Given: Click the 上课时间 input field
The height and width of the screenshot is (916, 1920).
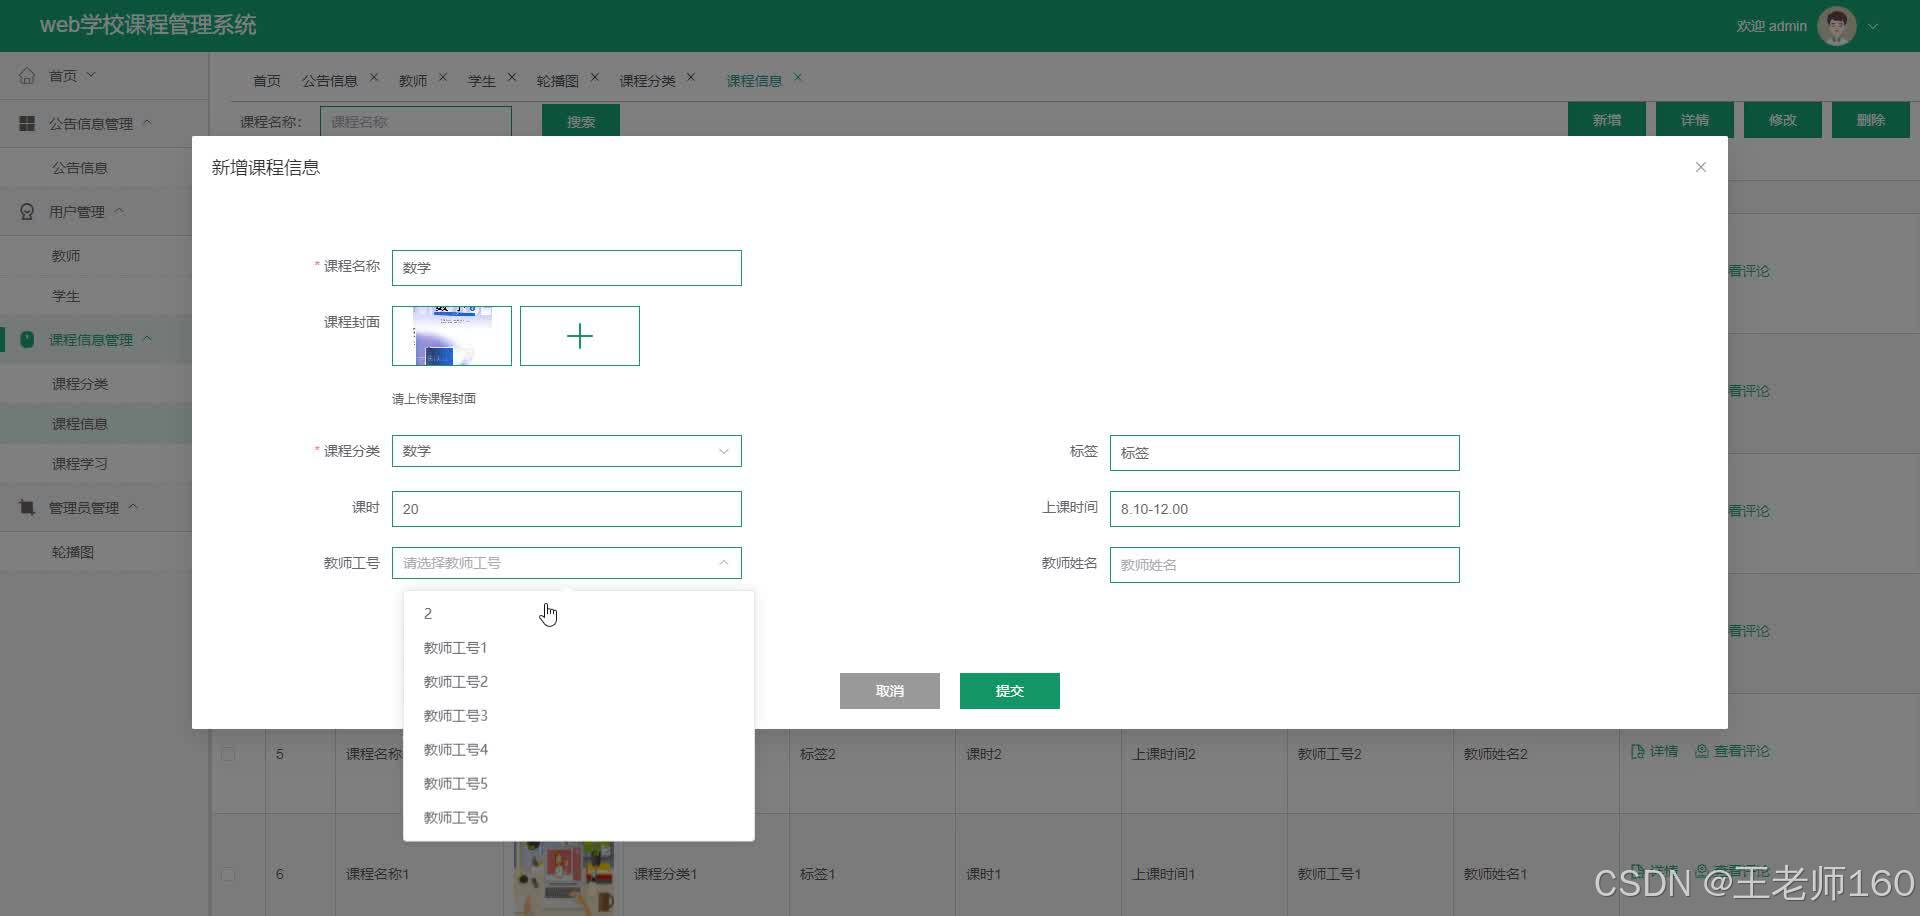Looking at the screenshot, I should click(x=1285, y=509).
